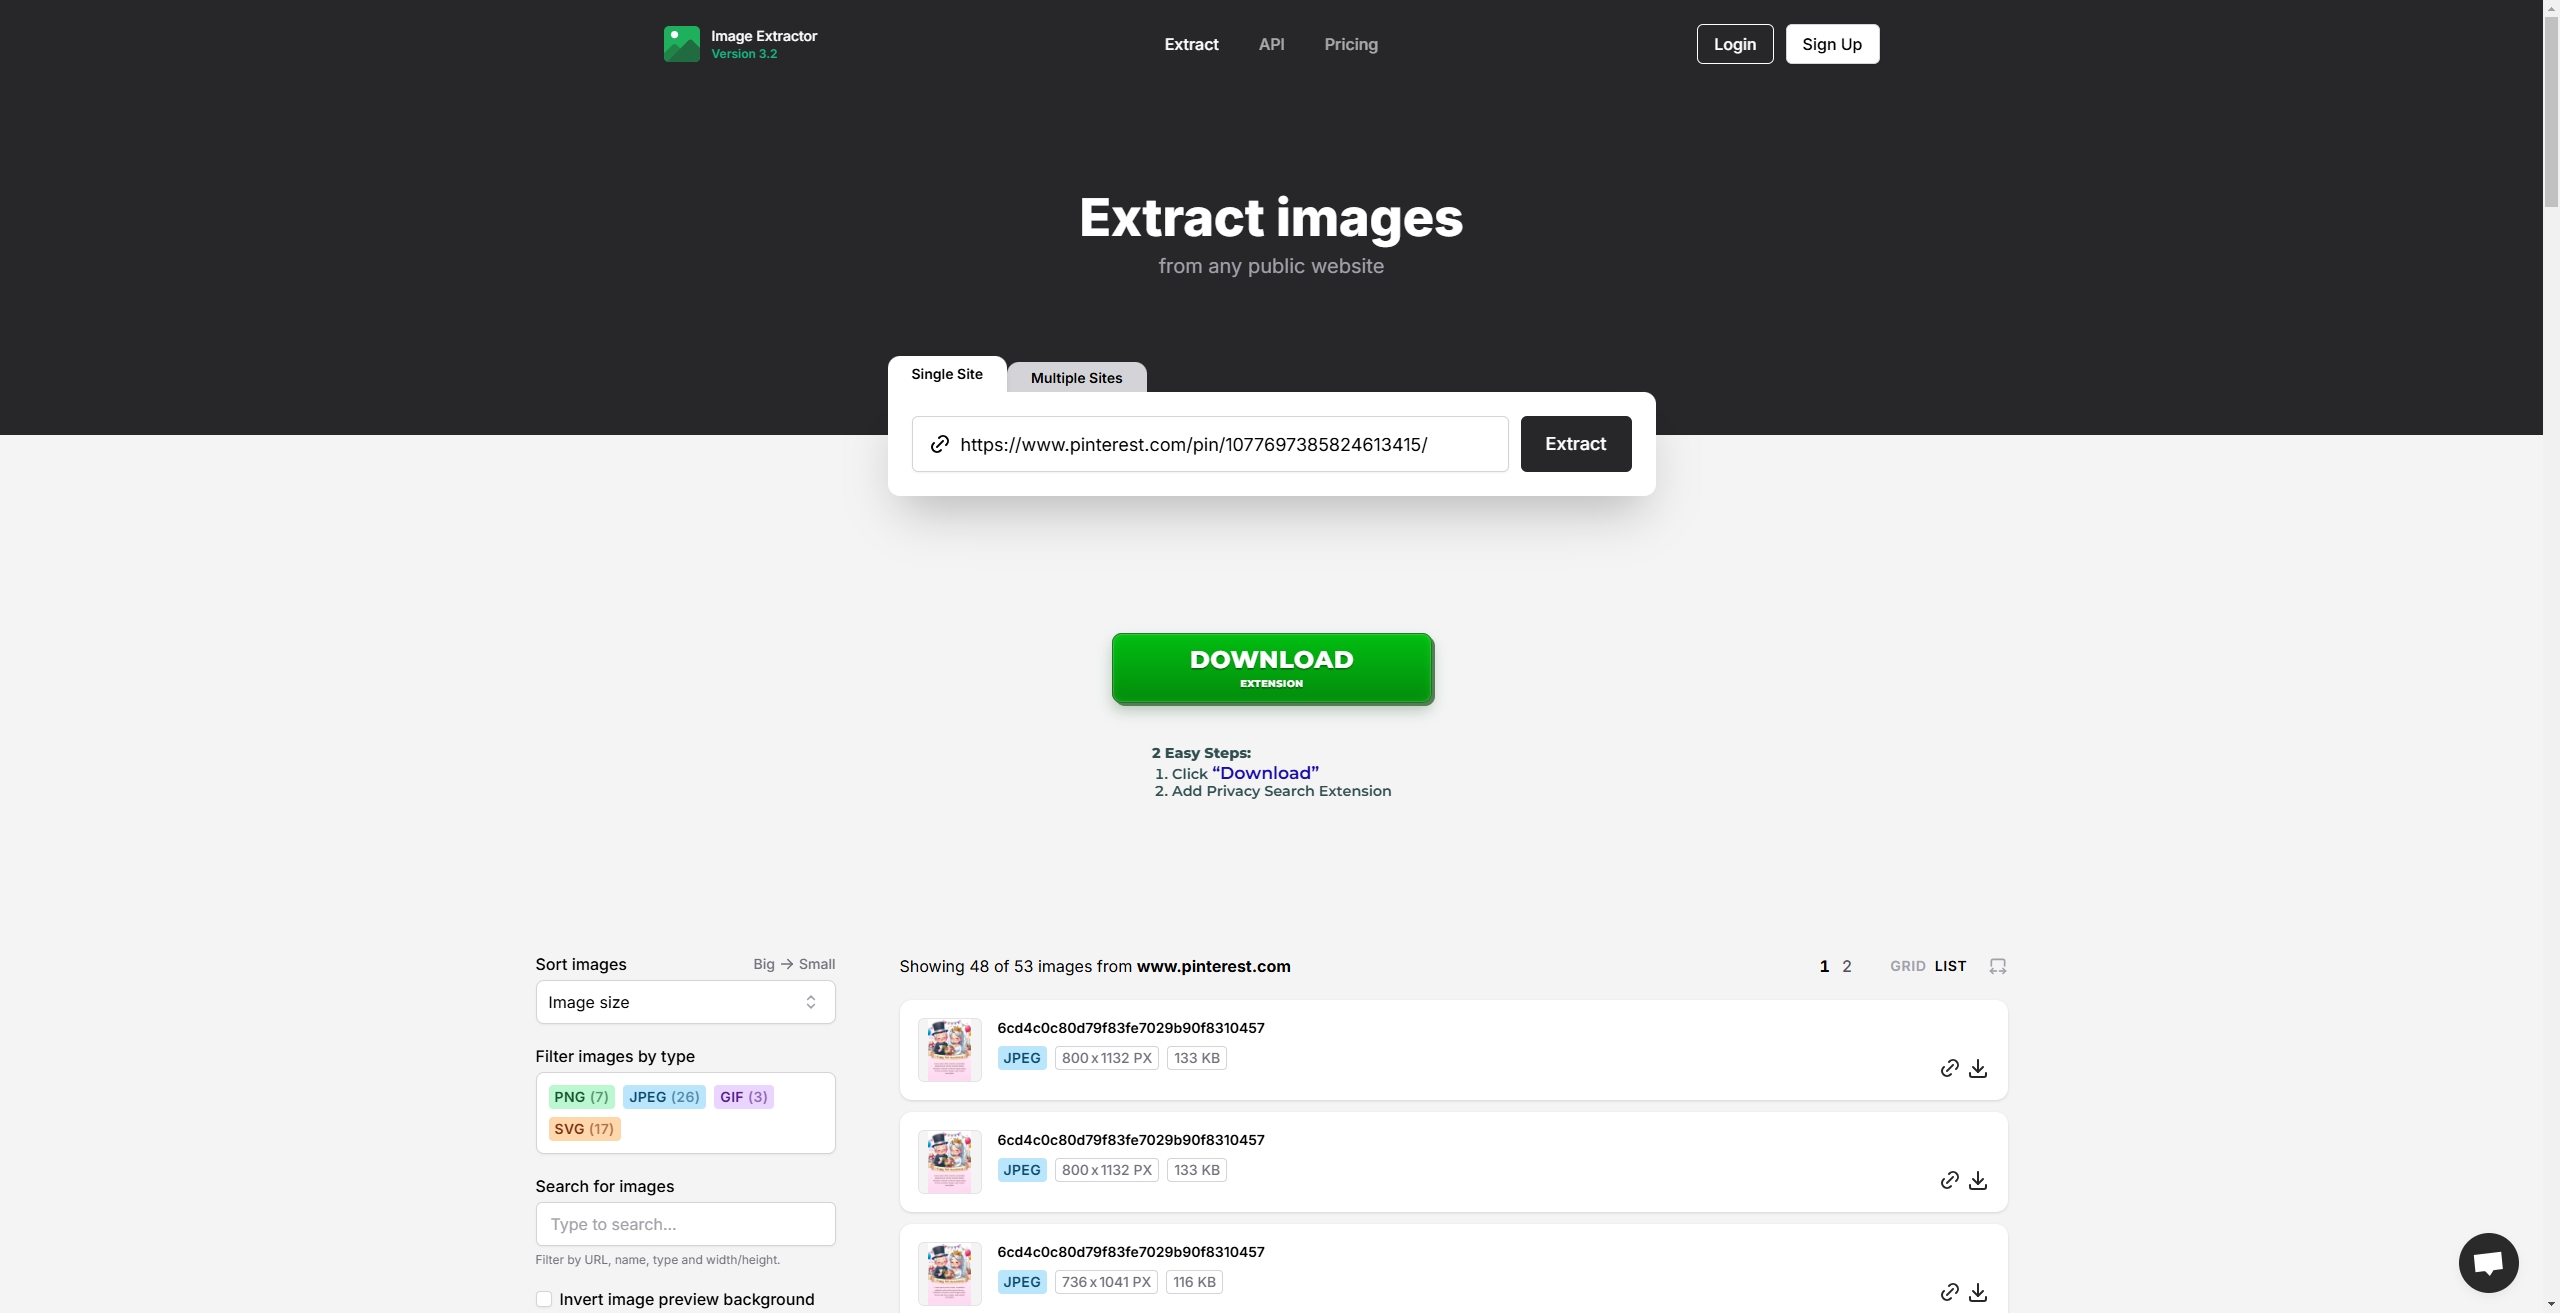The height and width of the screenshot is (1313, 2560).
Task: Click the Image Extractor logo icon
Action: 681,44
